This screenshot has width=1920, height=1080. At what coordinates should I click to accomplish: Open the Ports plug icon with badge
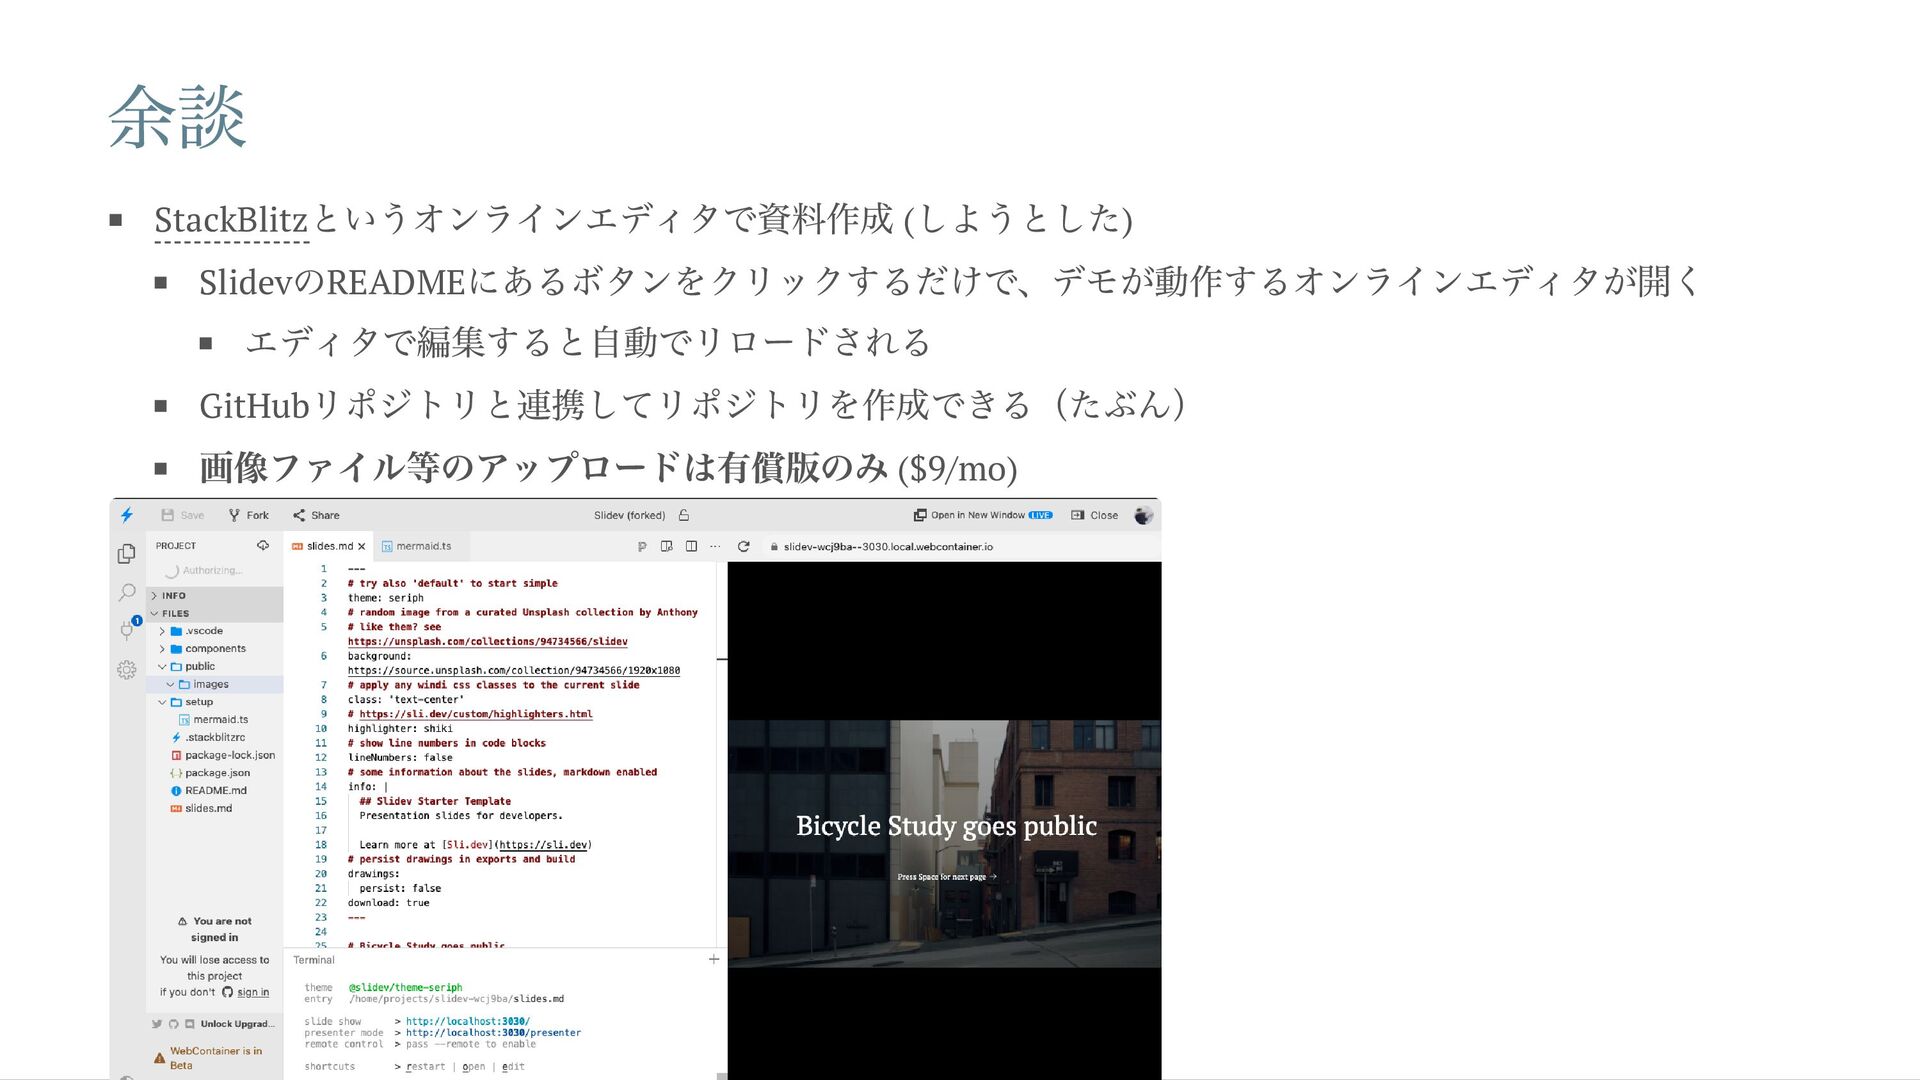(x=127, y=630)
